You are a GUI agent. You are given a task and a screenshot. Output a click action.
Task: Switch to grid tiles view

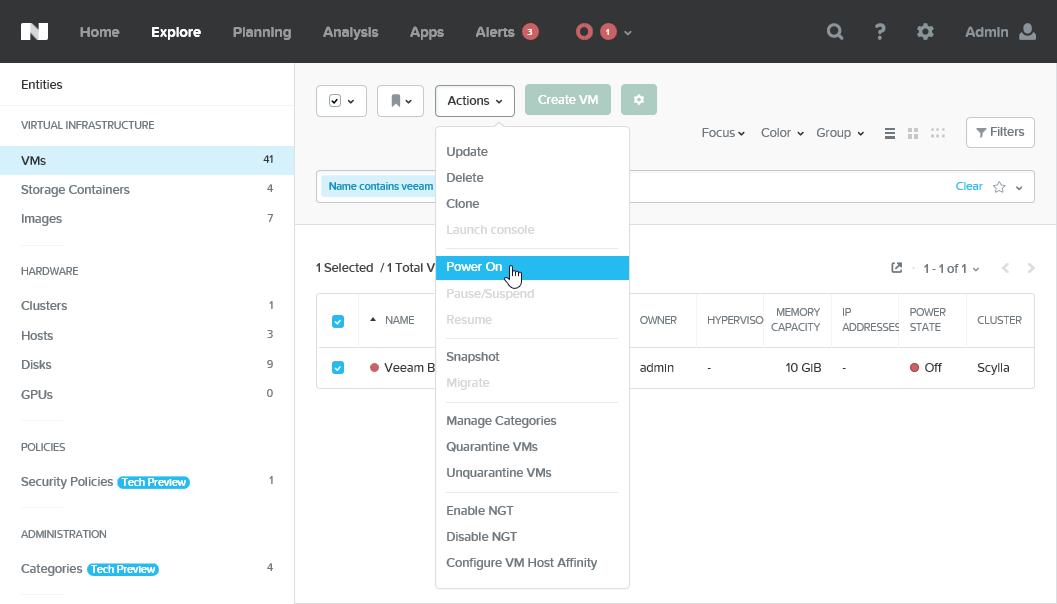click(x=913, y=132)
